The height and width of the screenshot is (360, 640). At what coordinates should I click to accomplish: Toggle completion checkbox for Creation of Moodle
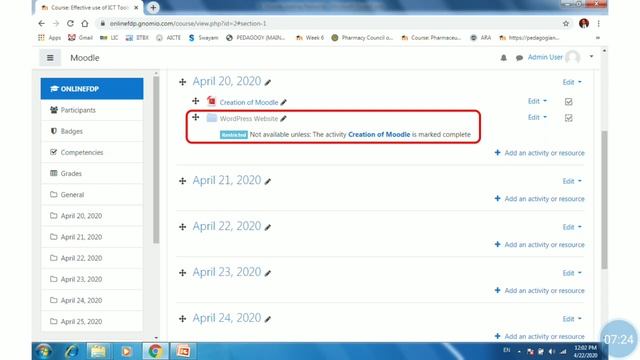coord(569,102)
